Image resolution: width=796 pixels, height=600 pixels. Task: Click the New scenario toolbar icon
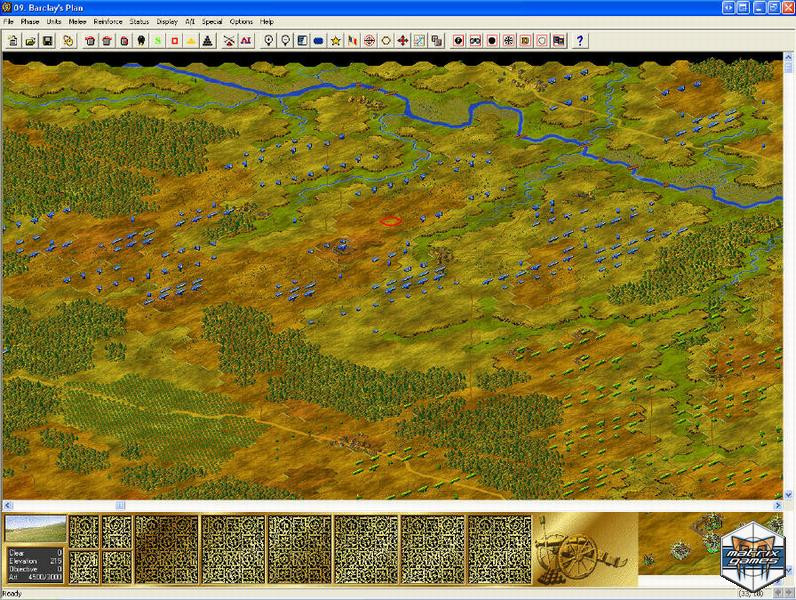pos(13,41)
